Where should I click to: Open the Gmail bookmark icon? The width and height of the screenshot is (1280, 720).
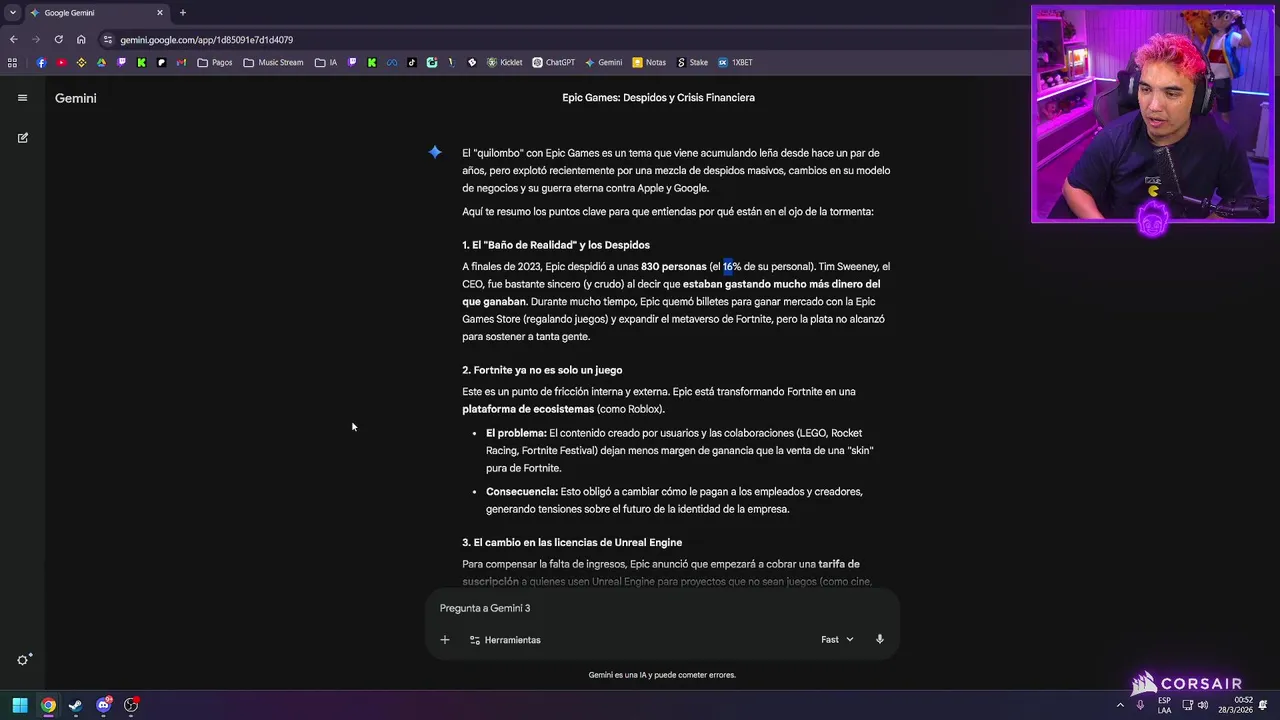pyautogui.click(x=181, y=62)
